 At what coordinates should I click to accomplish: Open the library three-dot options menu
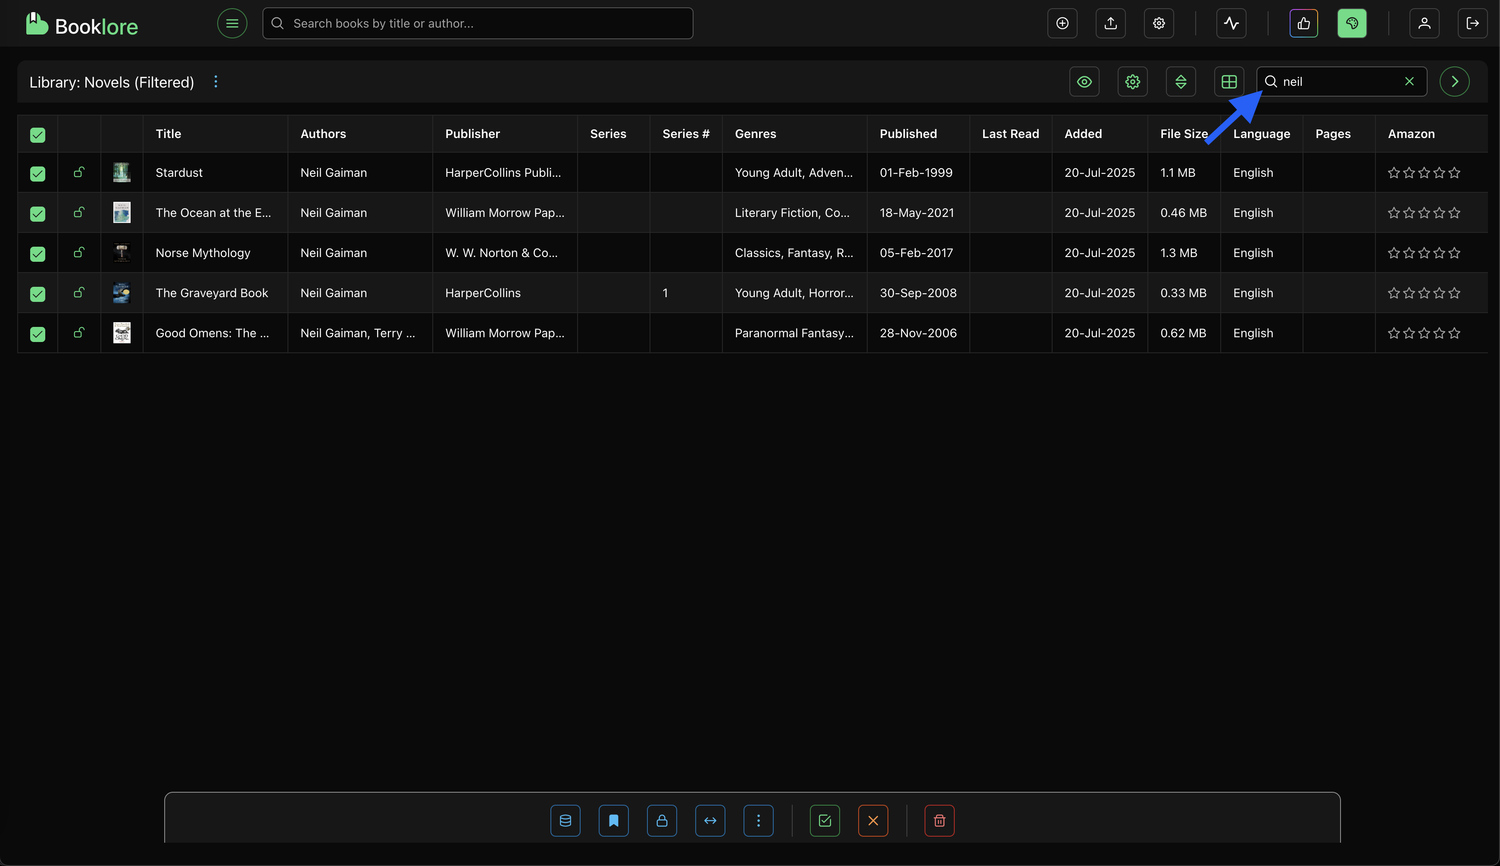[216, 82]
